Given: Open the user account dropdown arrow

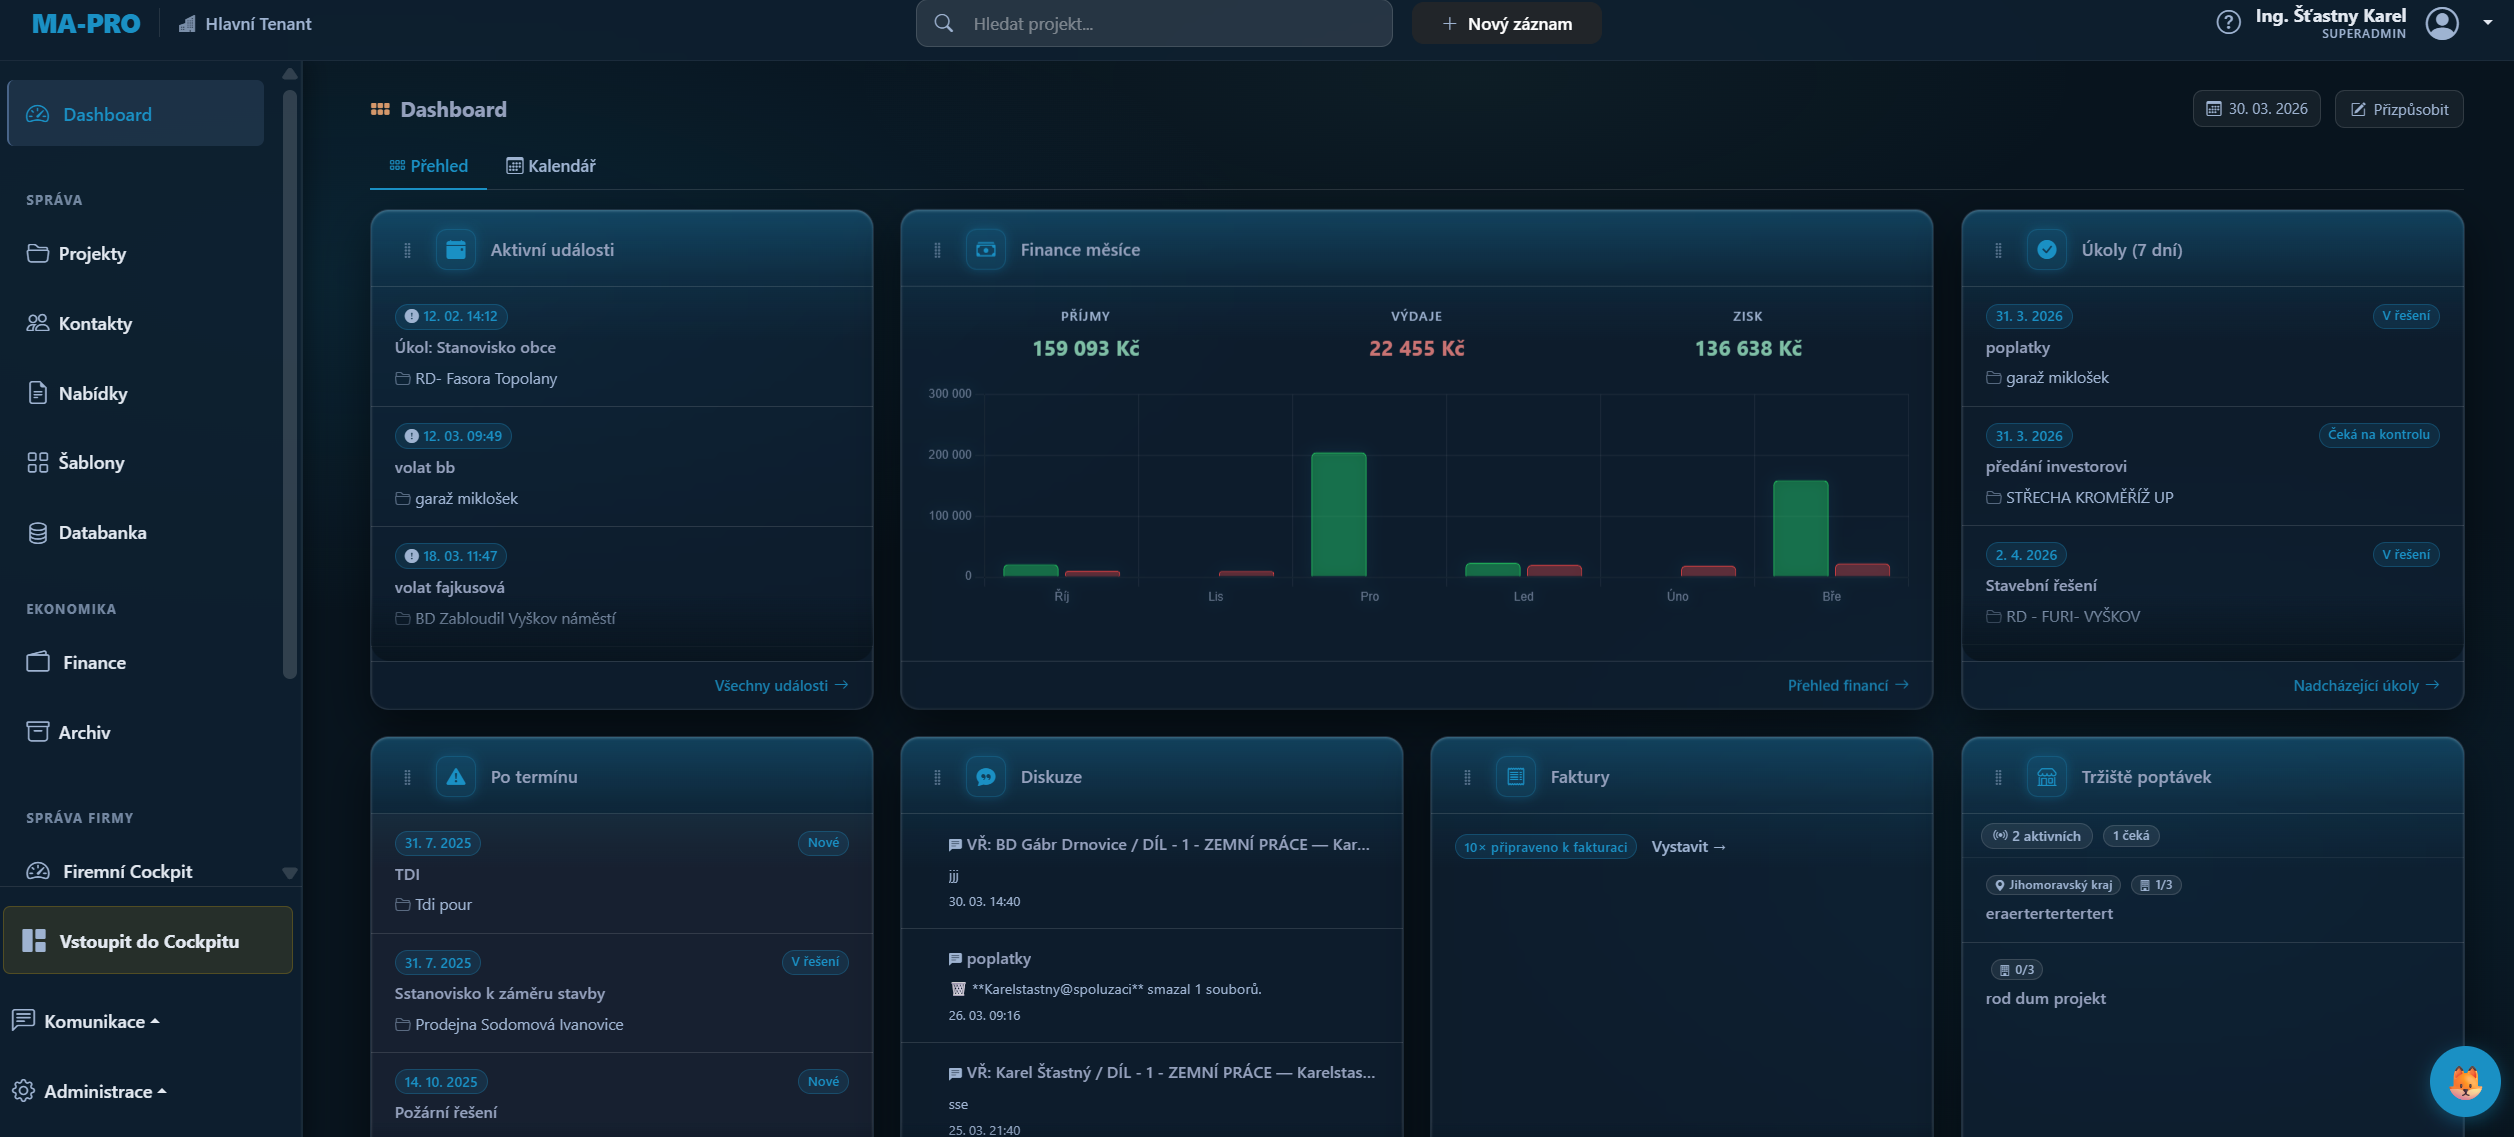Looking at the screenshot, I should point(2488,23).
